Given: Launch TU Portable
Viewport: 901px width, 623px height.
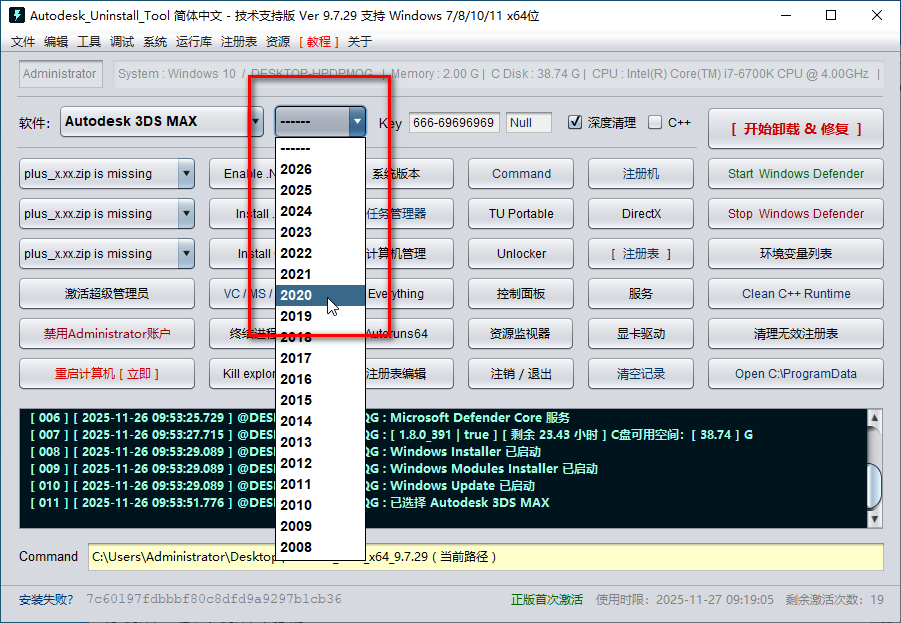Looking at the screenshot, I should click(521, 214).
